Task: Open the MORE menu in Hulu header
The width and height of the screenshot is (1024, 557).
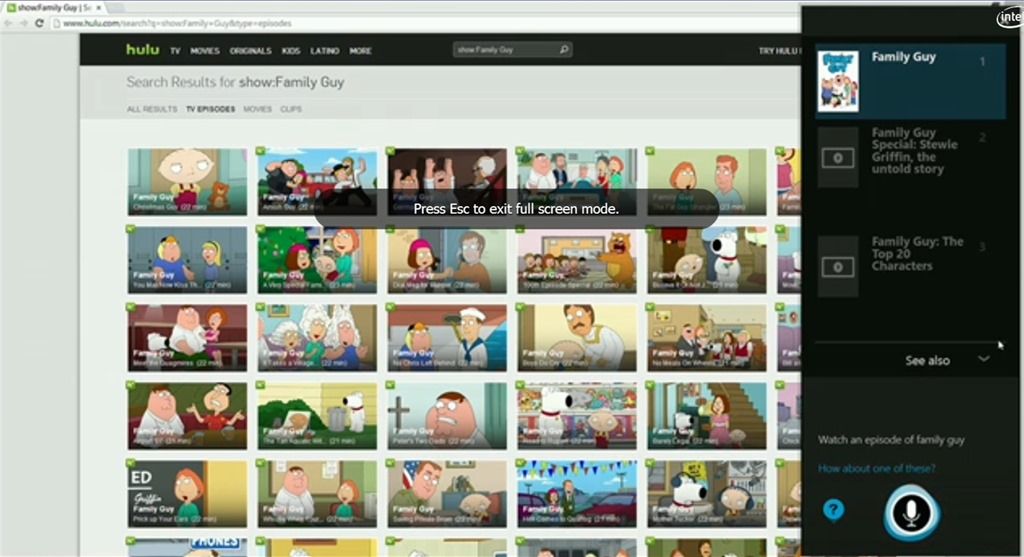Action: [360, 51]
